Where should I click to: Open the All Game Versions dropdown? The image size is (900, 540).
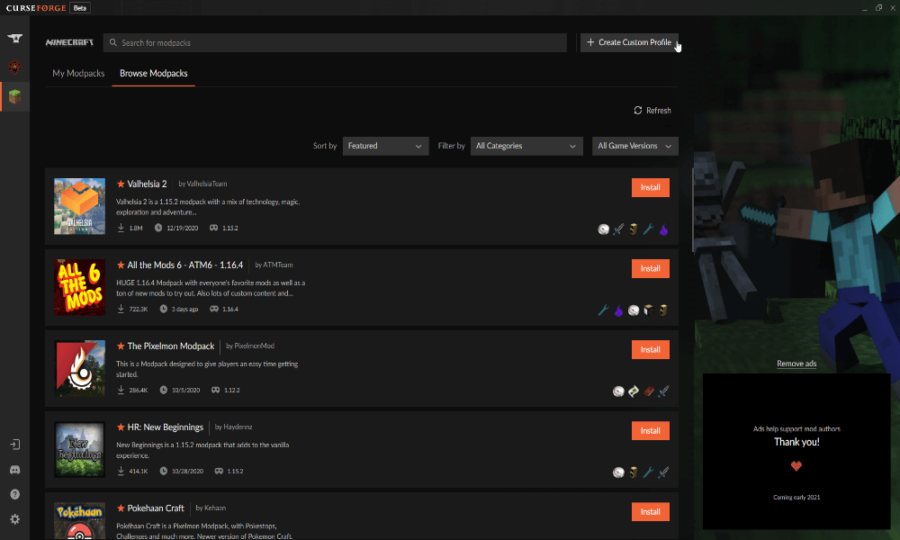tap(635, 146)
